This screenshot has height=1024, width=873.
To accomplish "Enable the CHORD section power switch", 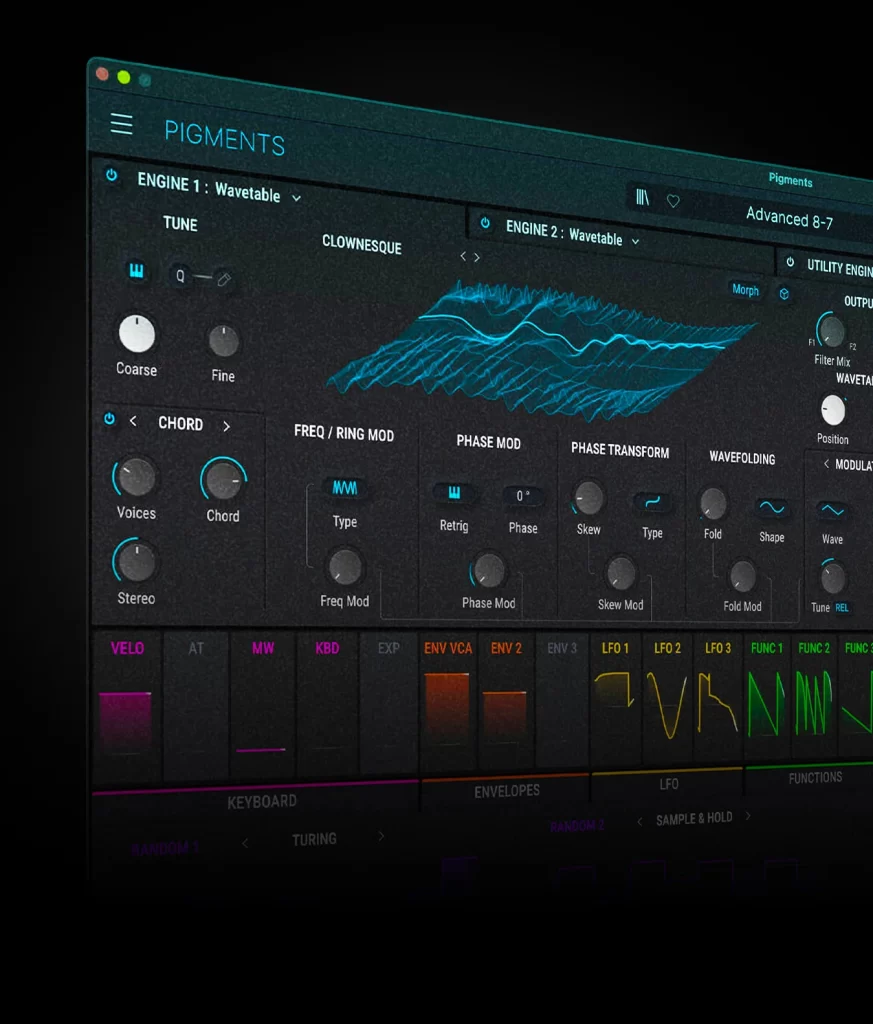I will point(110,420).
